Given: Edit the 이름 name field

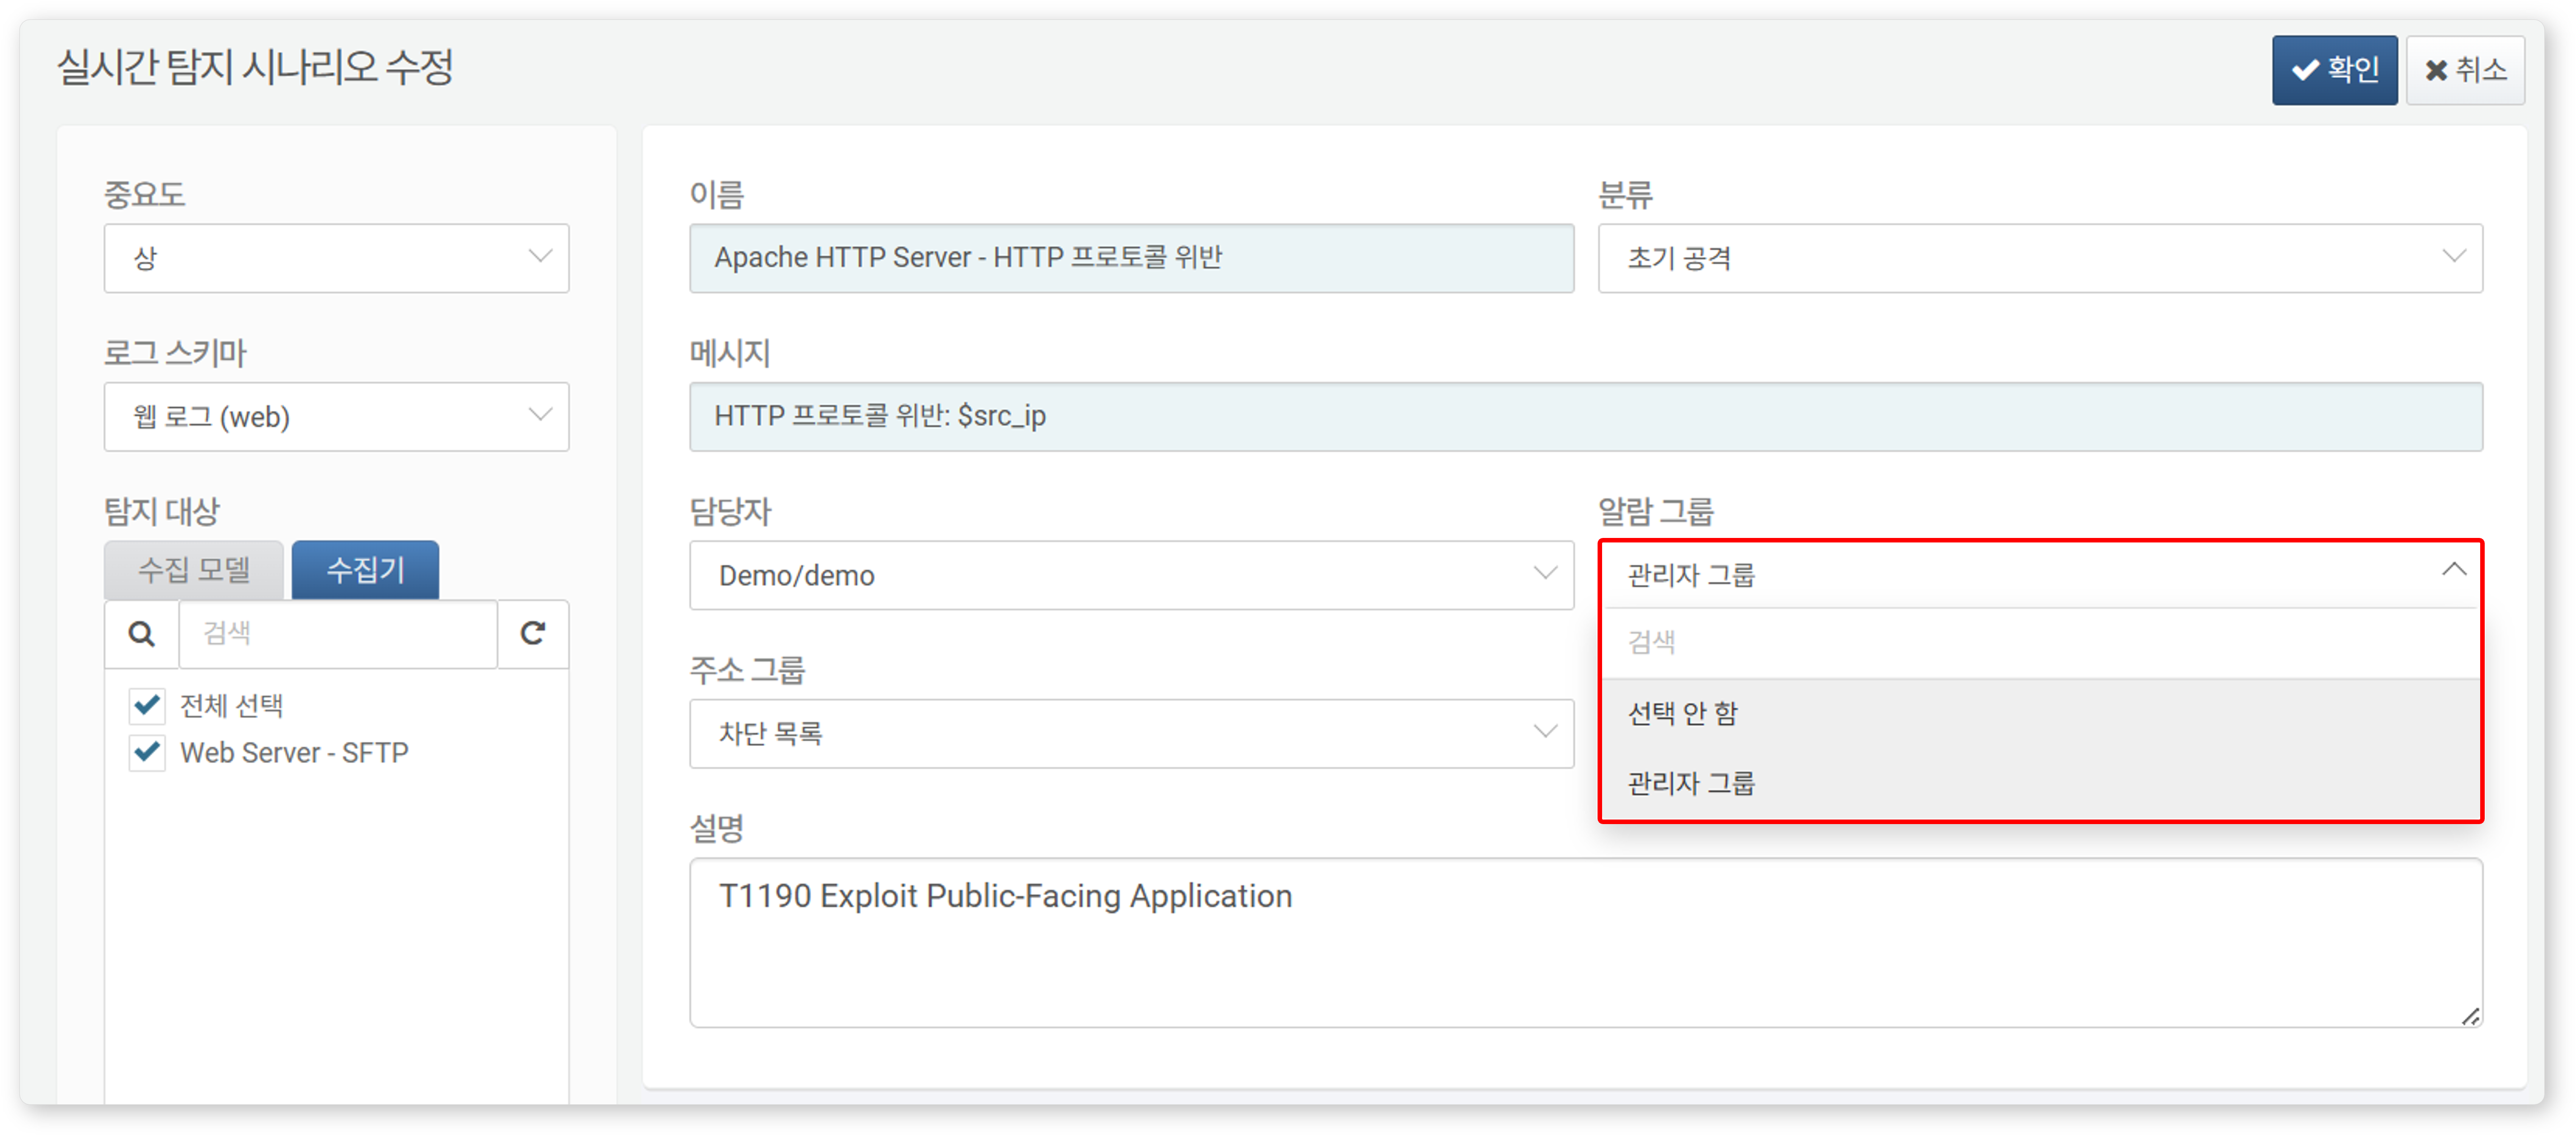Looking at the screenshot, I should pos(1131,258).
